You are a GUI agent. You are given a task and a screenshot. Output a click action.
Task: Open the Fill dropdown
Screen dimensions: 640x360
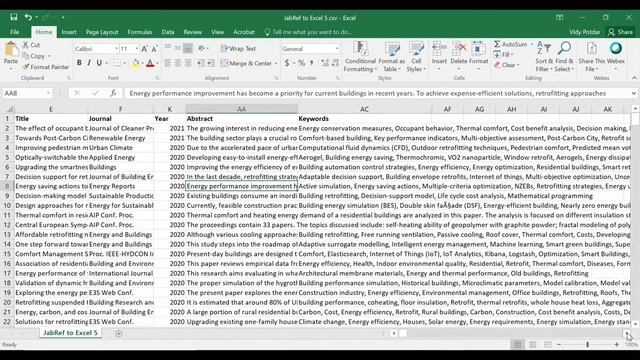(x=504, y=54)
